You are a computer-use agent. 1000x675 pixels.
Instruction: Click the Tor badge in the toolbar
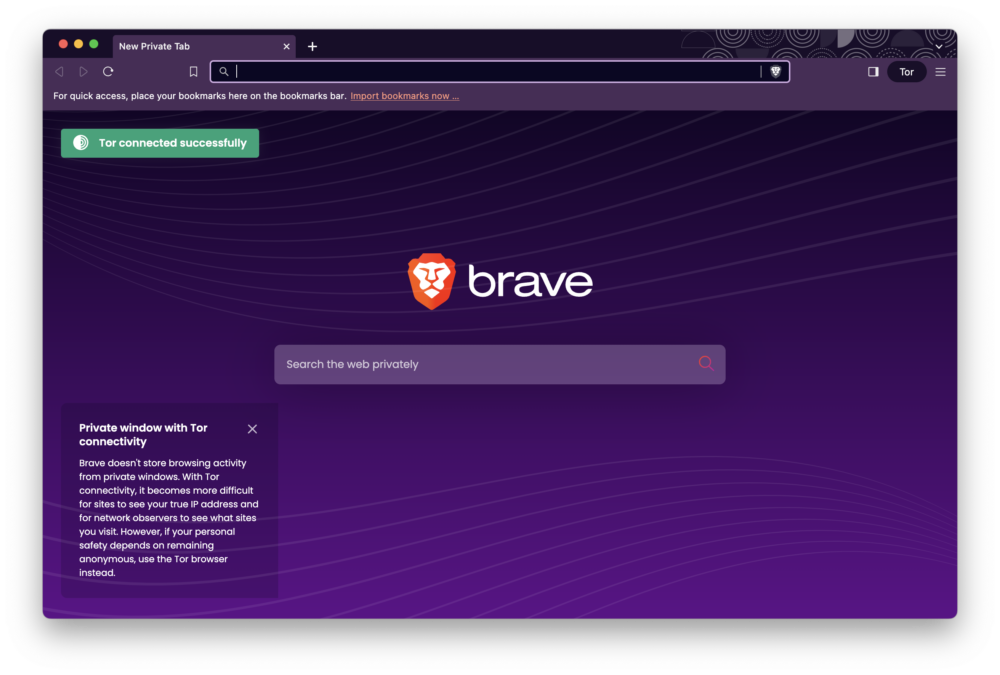906,71
